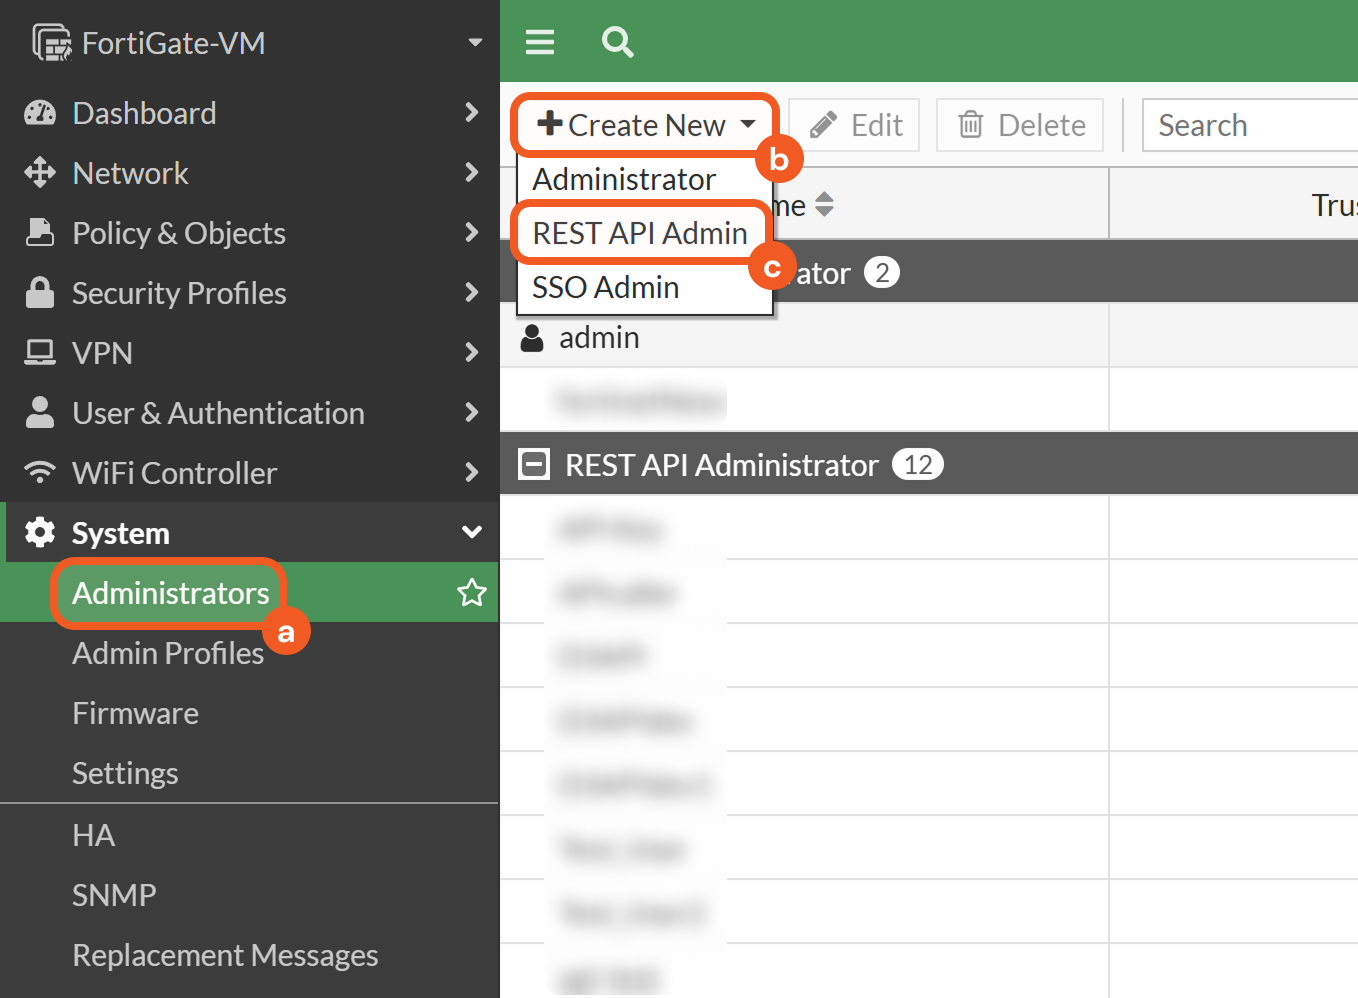Click the Policy & Objects icon
The width and height of the screenshot is (1358, 998).
tap(40, 232)
